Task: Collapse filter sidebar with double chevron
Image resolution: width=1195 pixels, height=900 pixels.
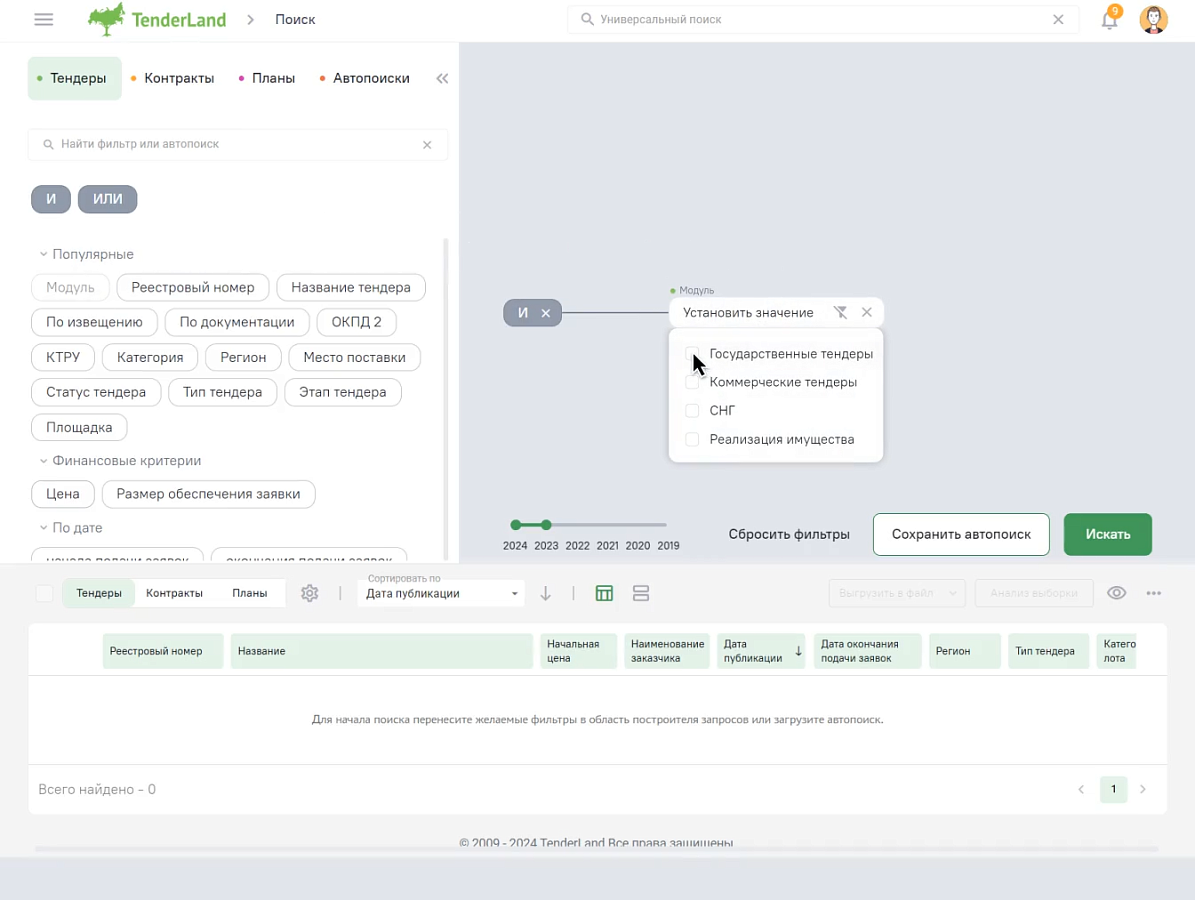Action: click(x=442, y=78)
